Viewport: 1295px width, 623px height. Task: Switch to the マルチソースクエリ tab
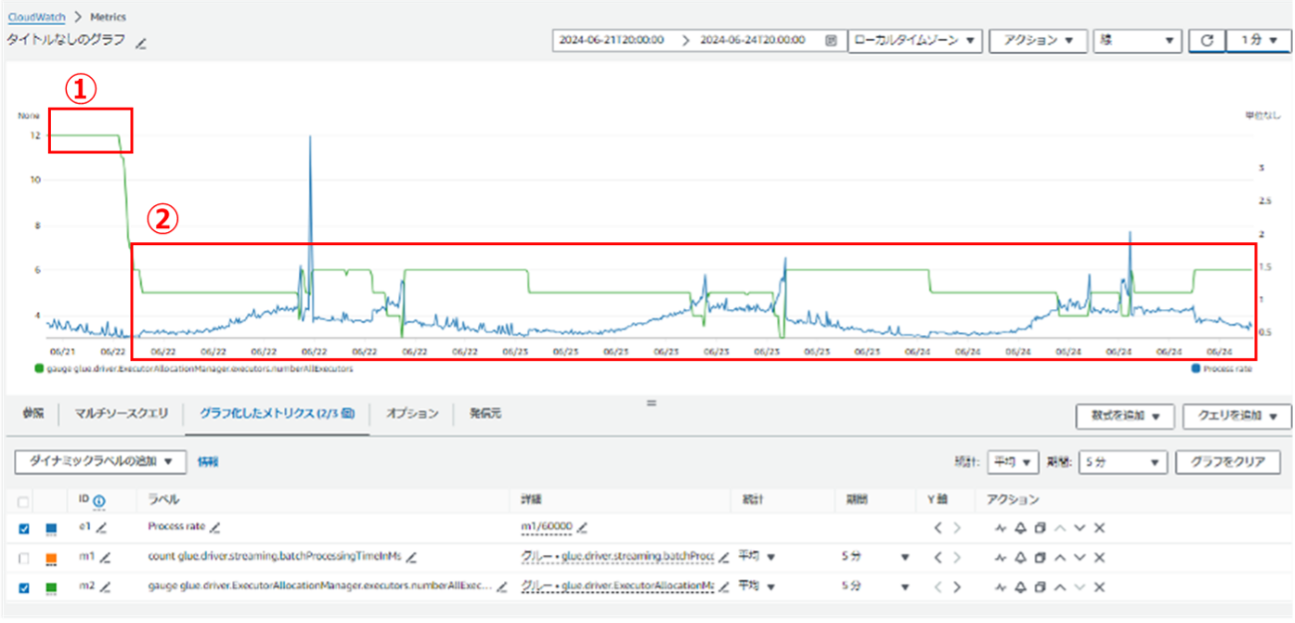(x=121, y=414)
